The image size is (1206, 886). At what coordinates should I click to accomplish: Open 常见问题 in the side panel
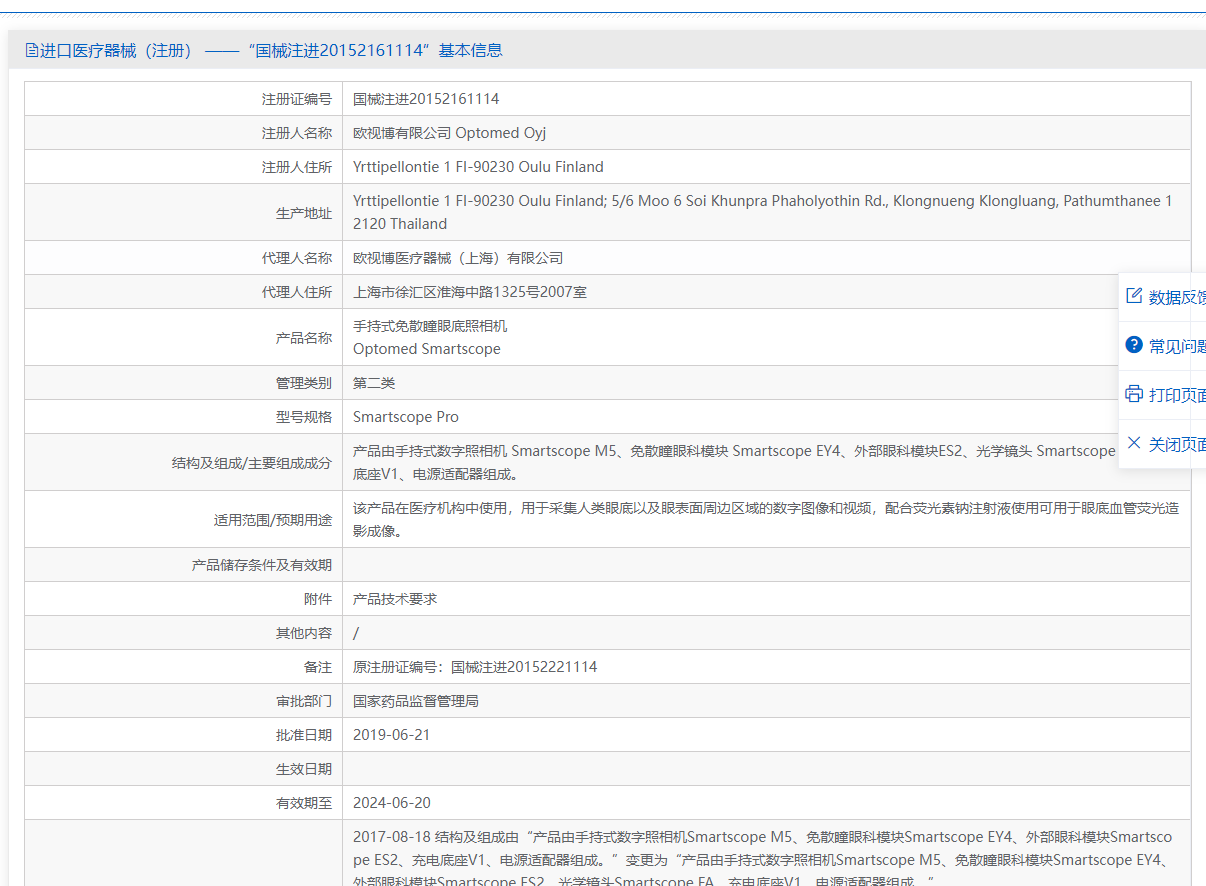(x=1177, y=346)
